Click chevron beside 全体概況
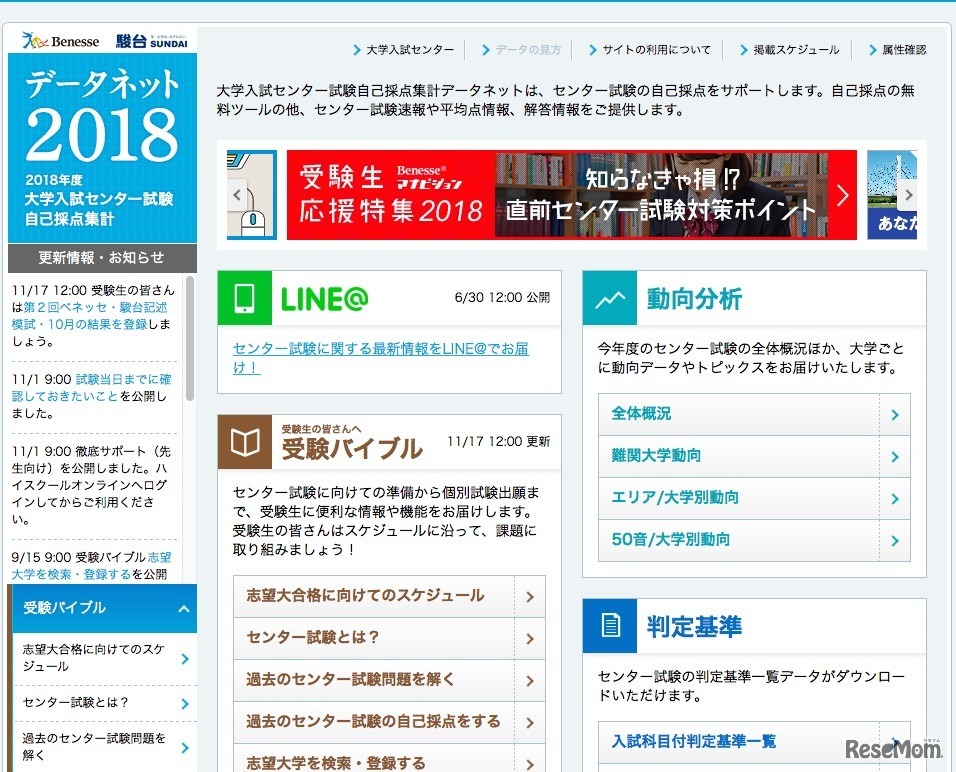Screen dimensions: 956x772 click(x=894, y=415)
